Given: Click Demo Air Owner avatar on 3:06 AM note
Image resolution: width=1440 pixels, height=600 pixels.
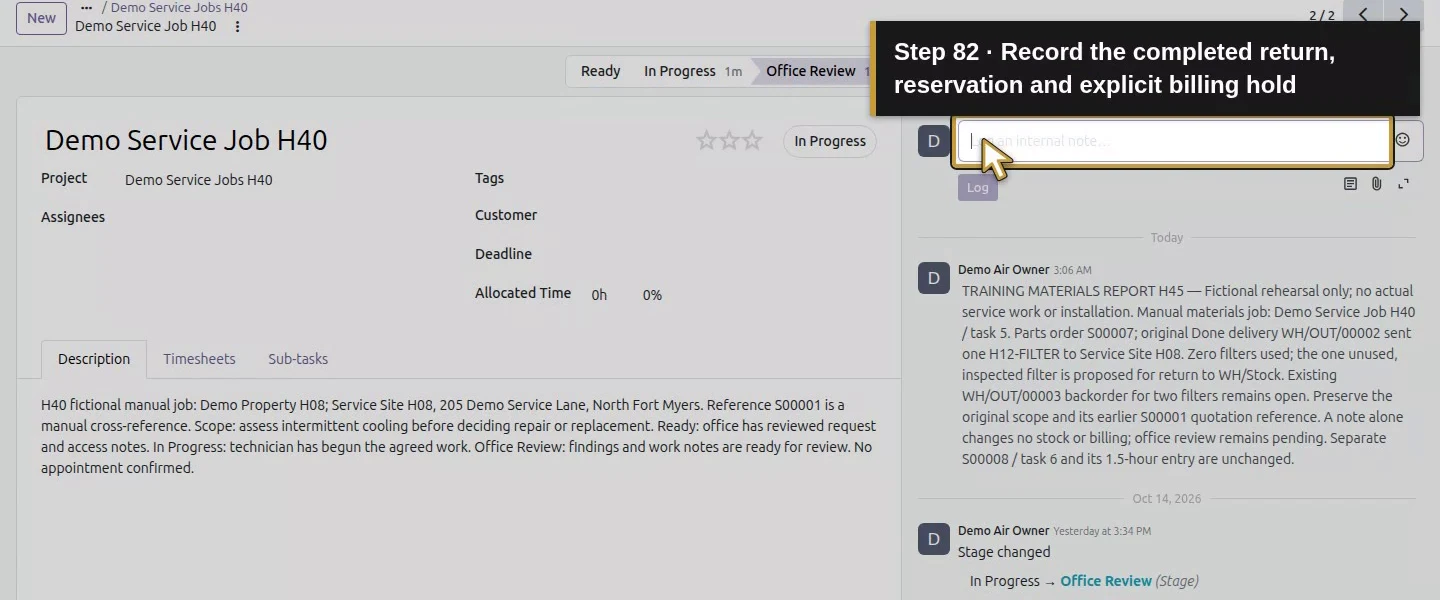Looking at the screenshot, I should click(933, 279).
